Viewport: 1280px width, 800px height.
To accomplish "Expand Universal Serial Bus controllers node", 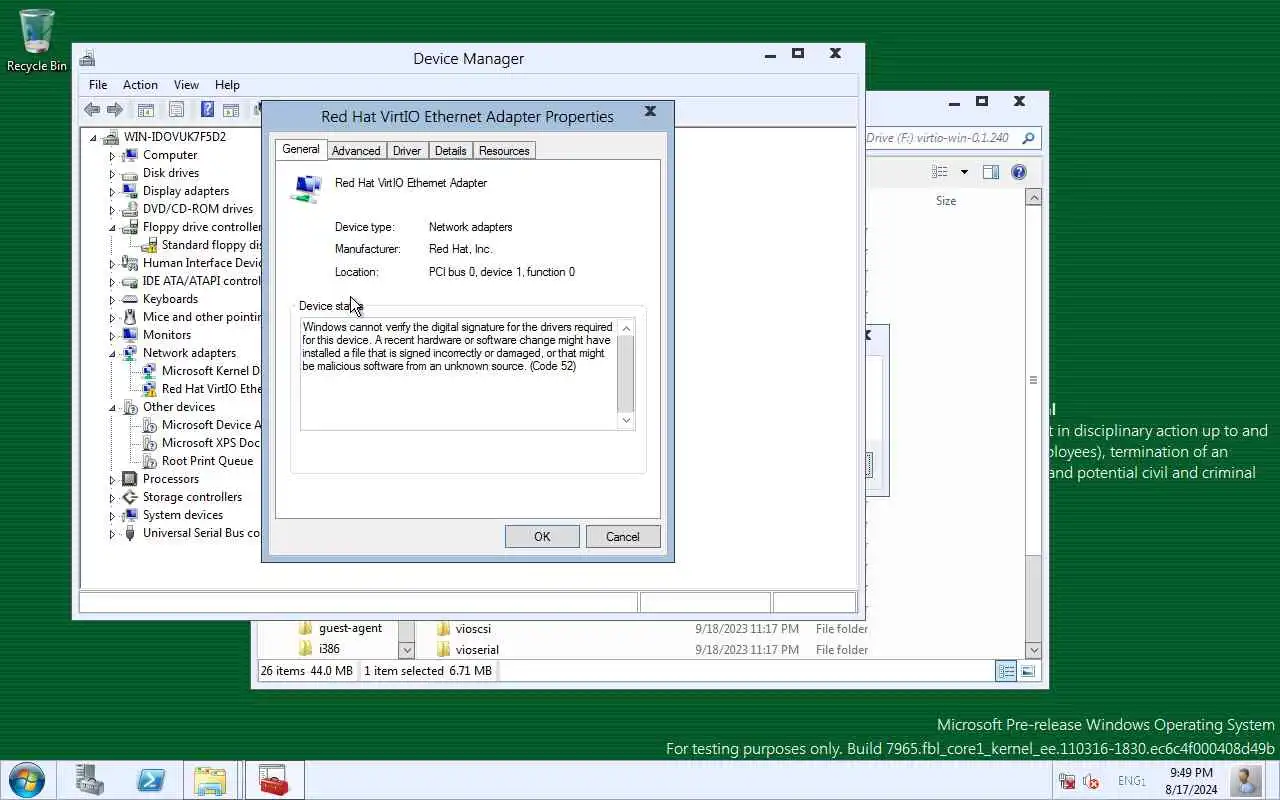I will coord(112,534).
